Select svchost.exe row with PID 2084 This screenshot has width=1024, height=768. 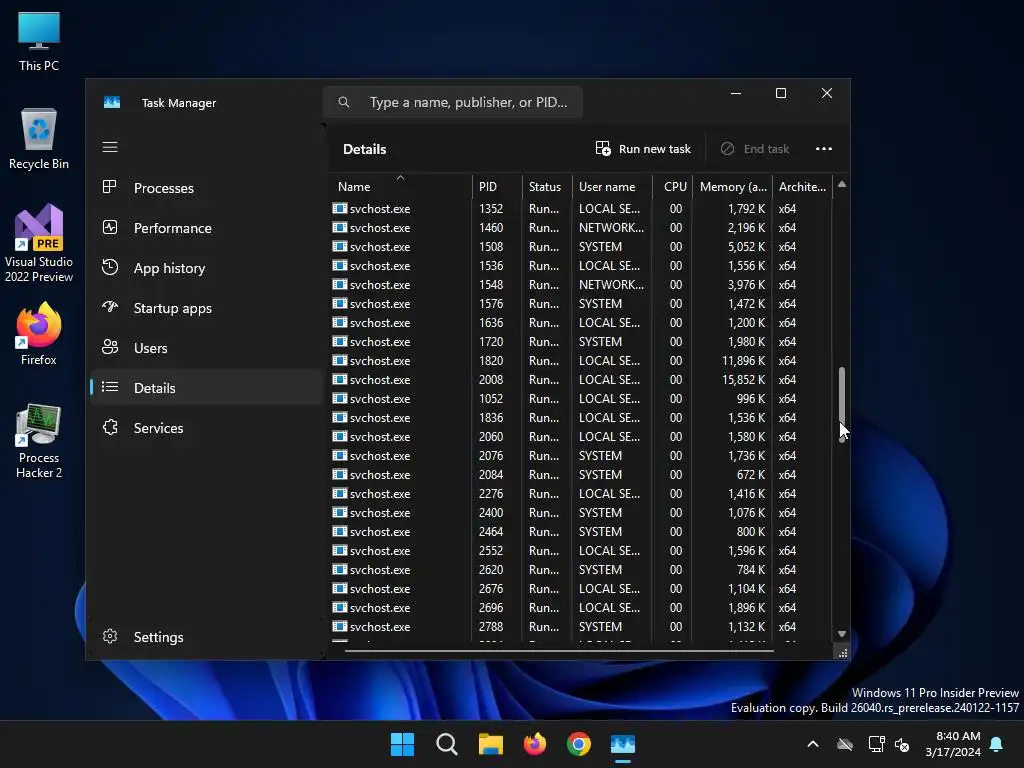point(580,475)
